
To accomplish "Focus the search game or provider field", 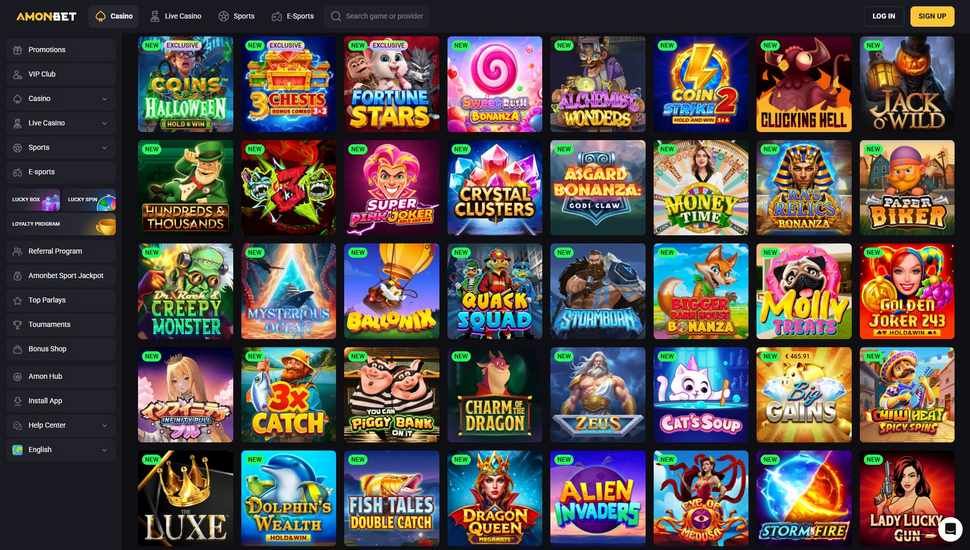I will point(377,16).
